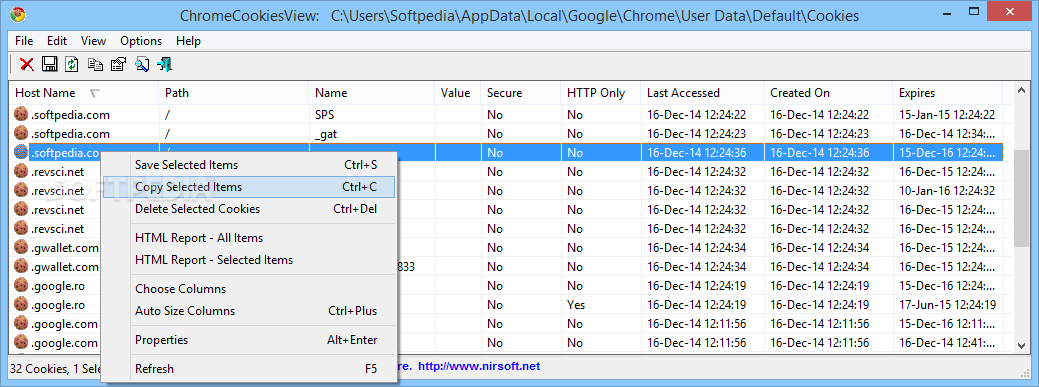1039x387 pixels.
Task: Sort by the Expires column header
Action: 948,93
